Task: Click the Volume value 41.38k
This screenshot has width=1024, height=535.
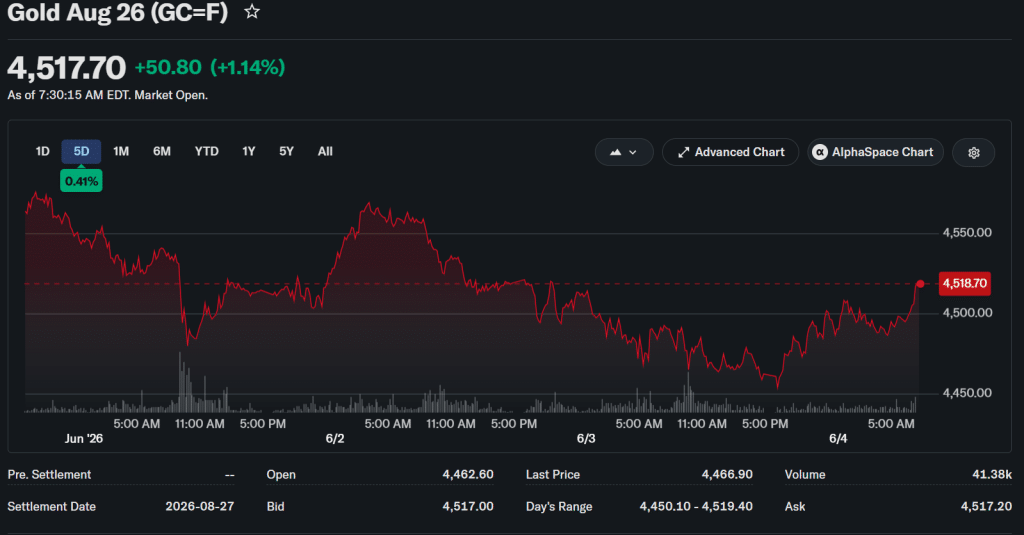Action: (x=992, y=474)
